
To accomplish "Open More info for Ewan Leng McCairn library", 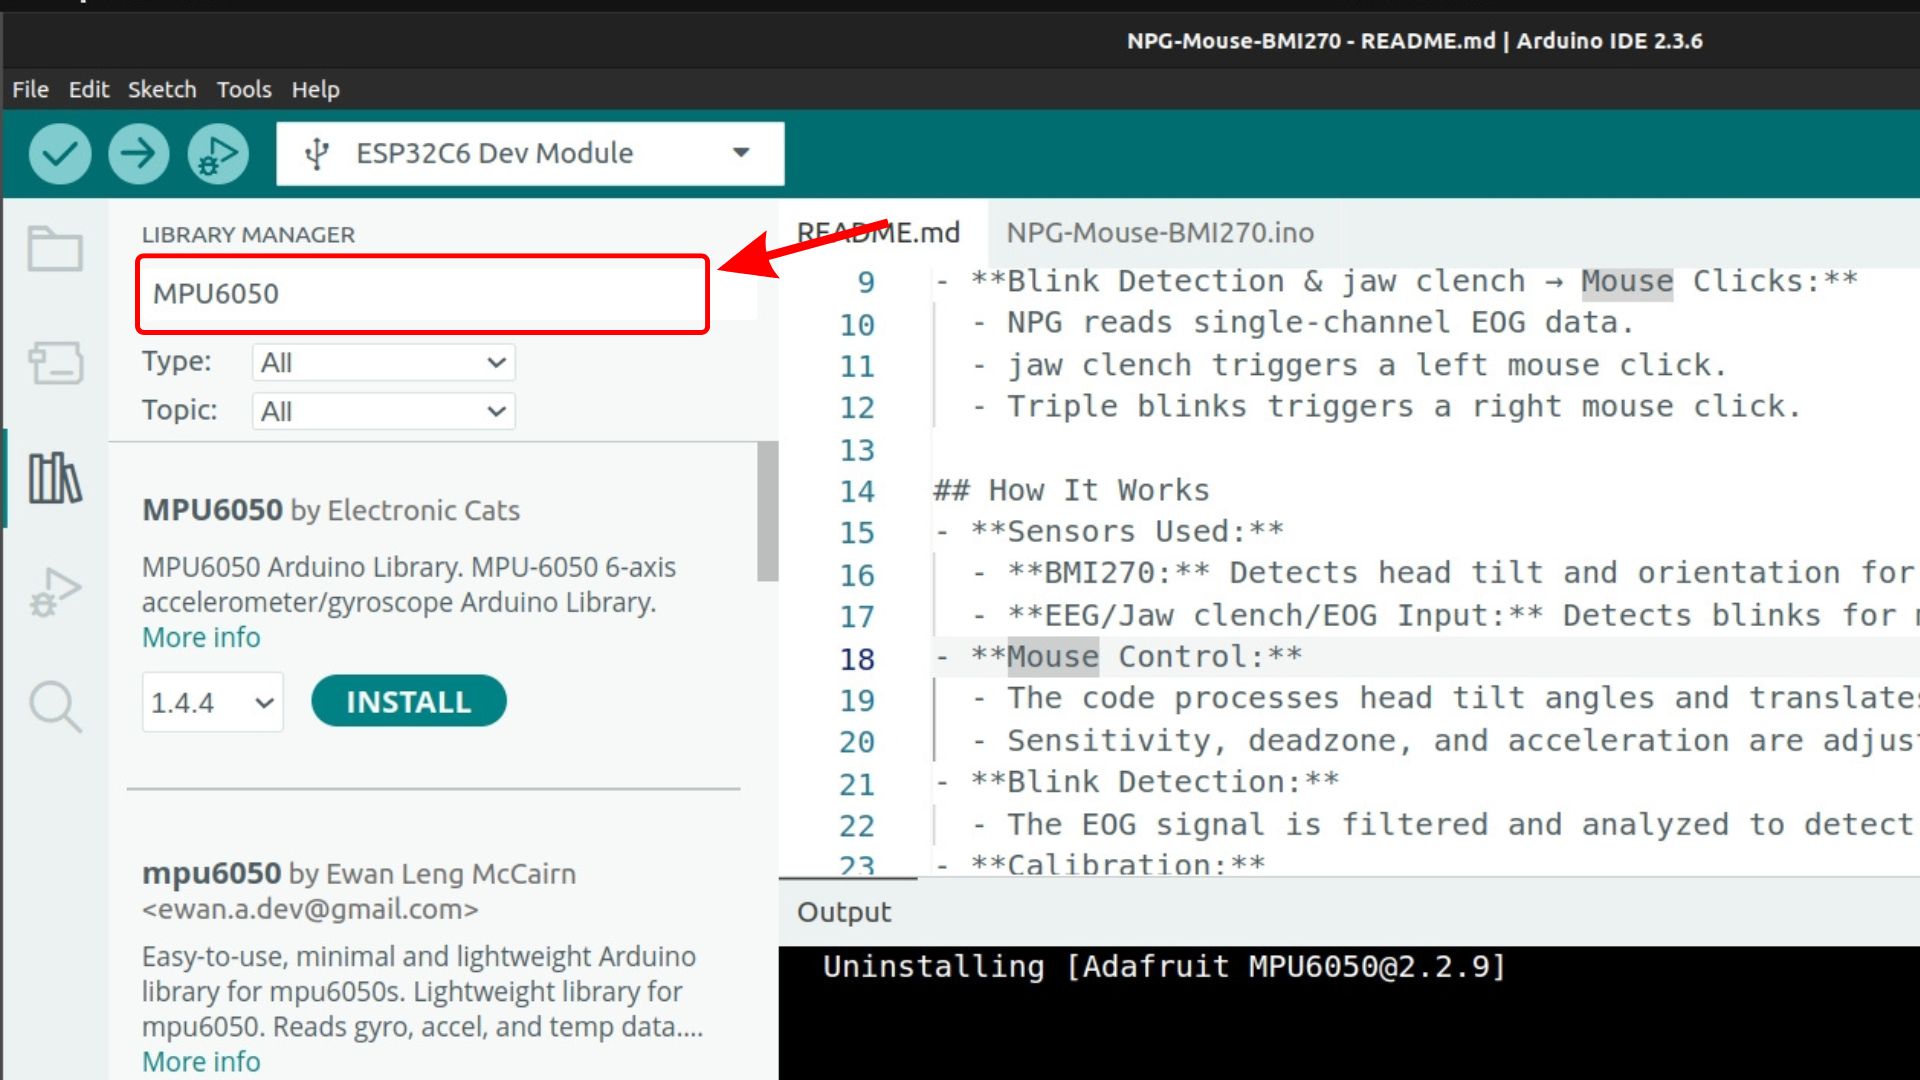I will (x=201, y=1061).
